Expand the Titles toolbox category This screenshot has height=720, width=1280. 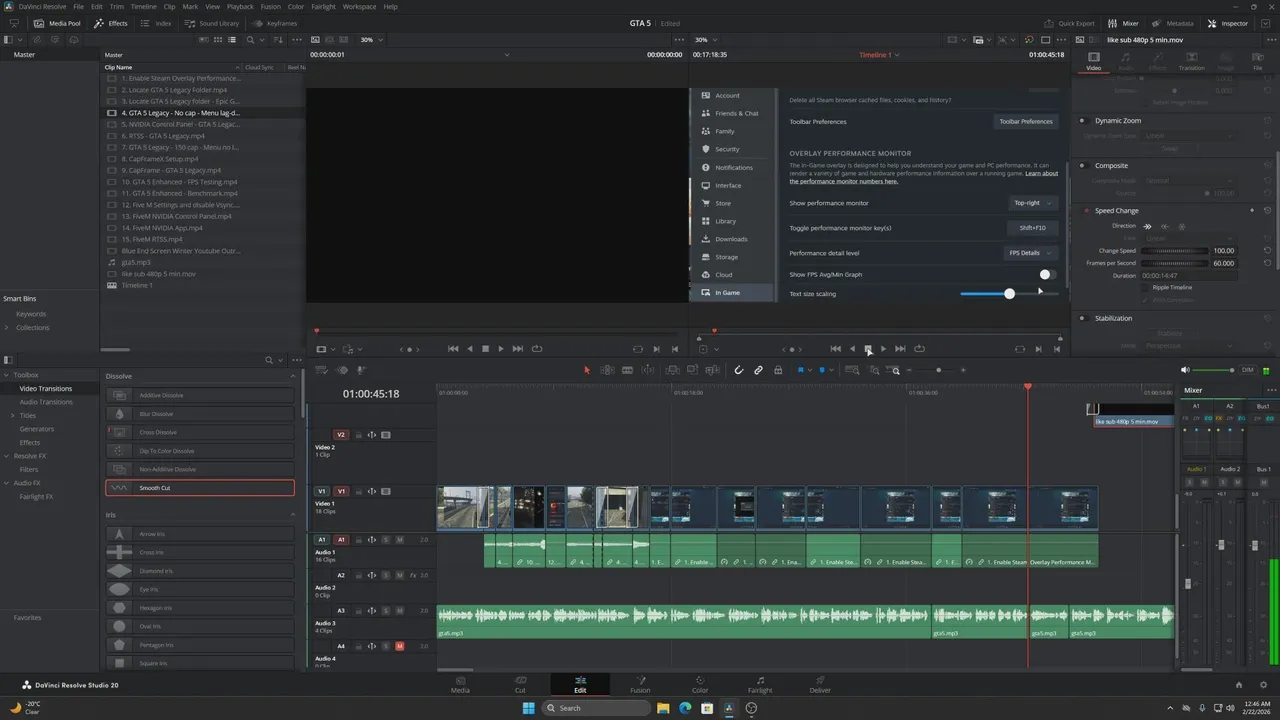tap(12, 415)
